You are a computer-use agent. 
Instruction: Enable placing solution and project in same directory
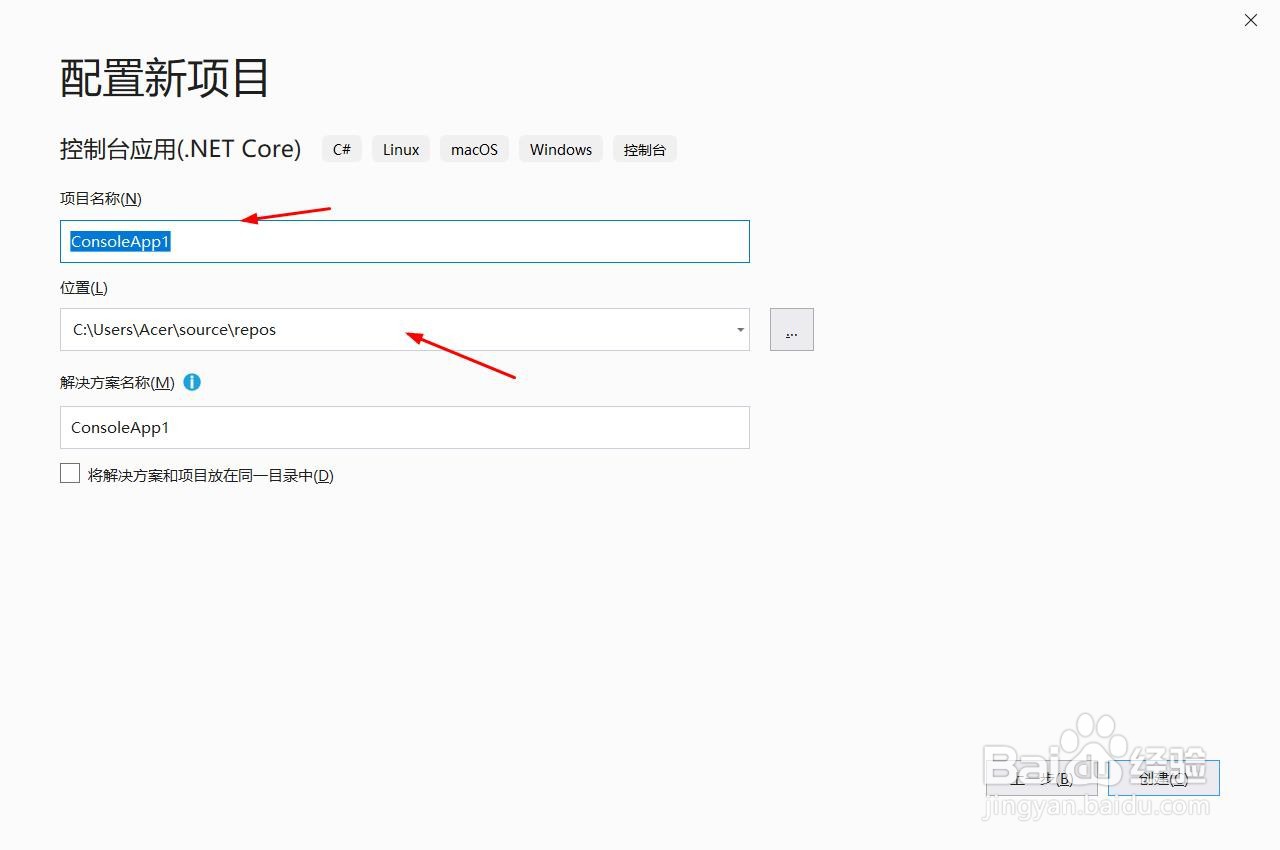70,474
